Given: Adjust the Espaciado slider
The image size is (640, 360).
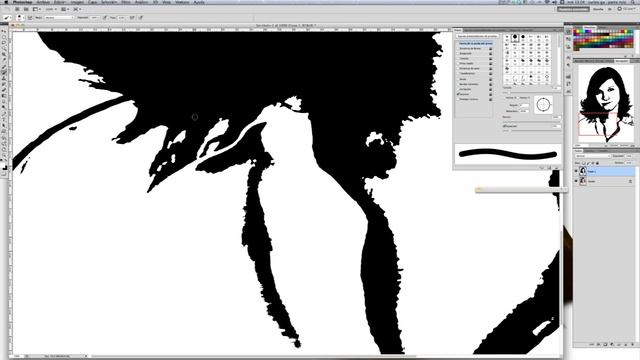Looking at the screenshot, I should tap(531, 130).
